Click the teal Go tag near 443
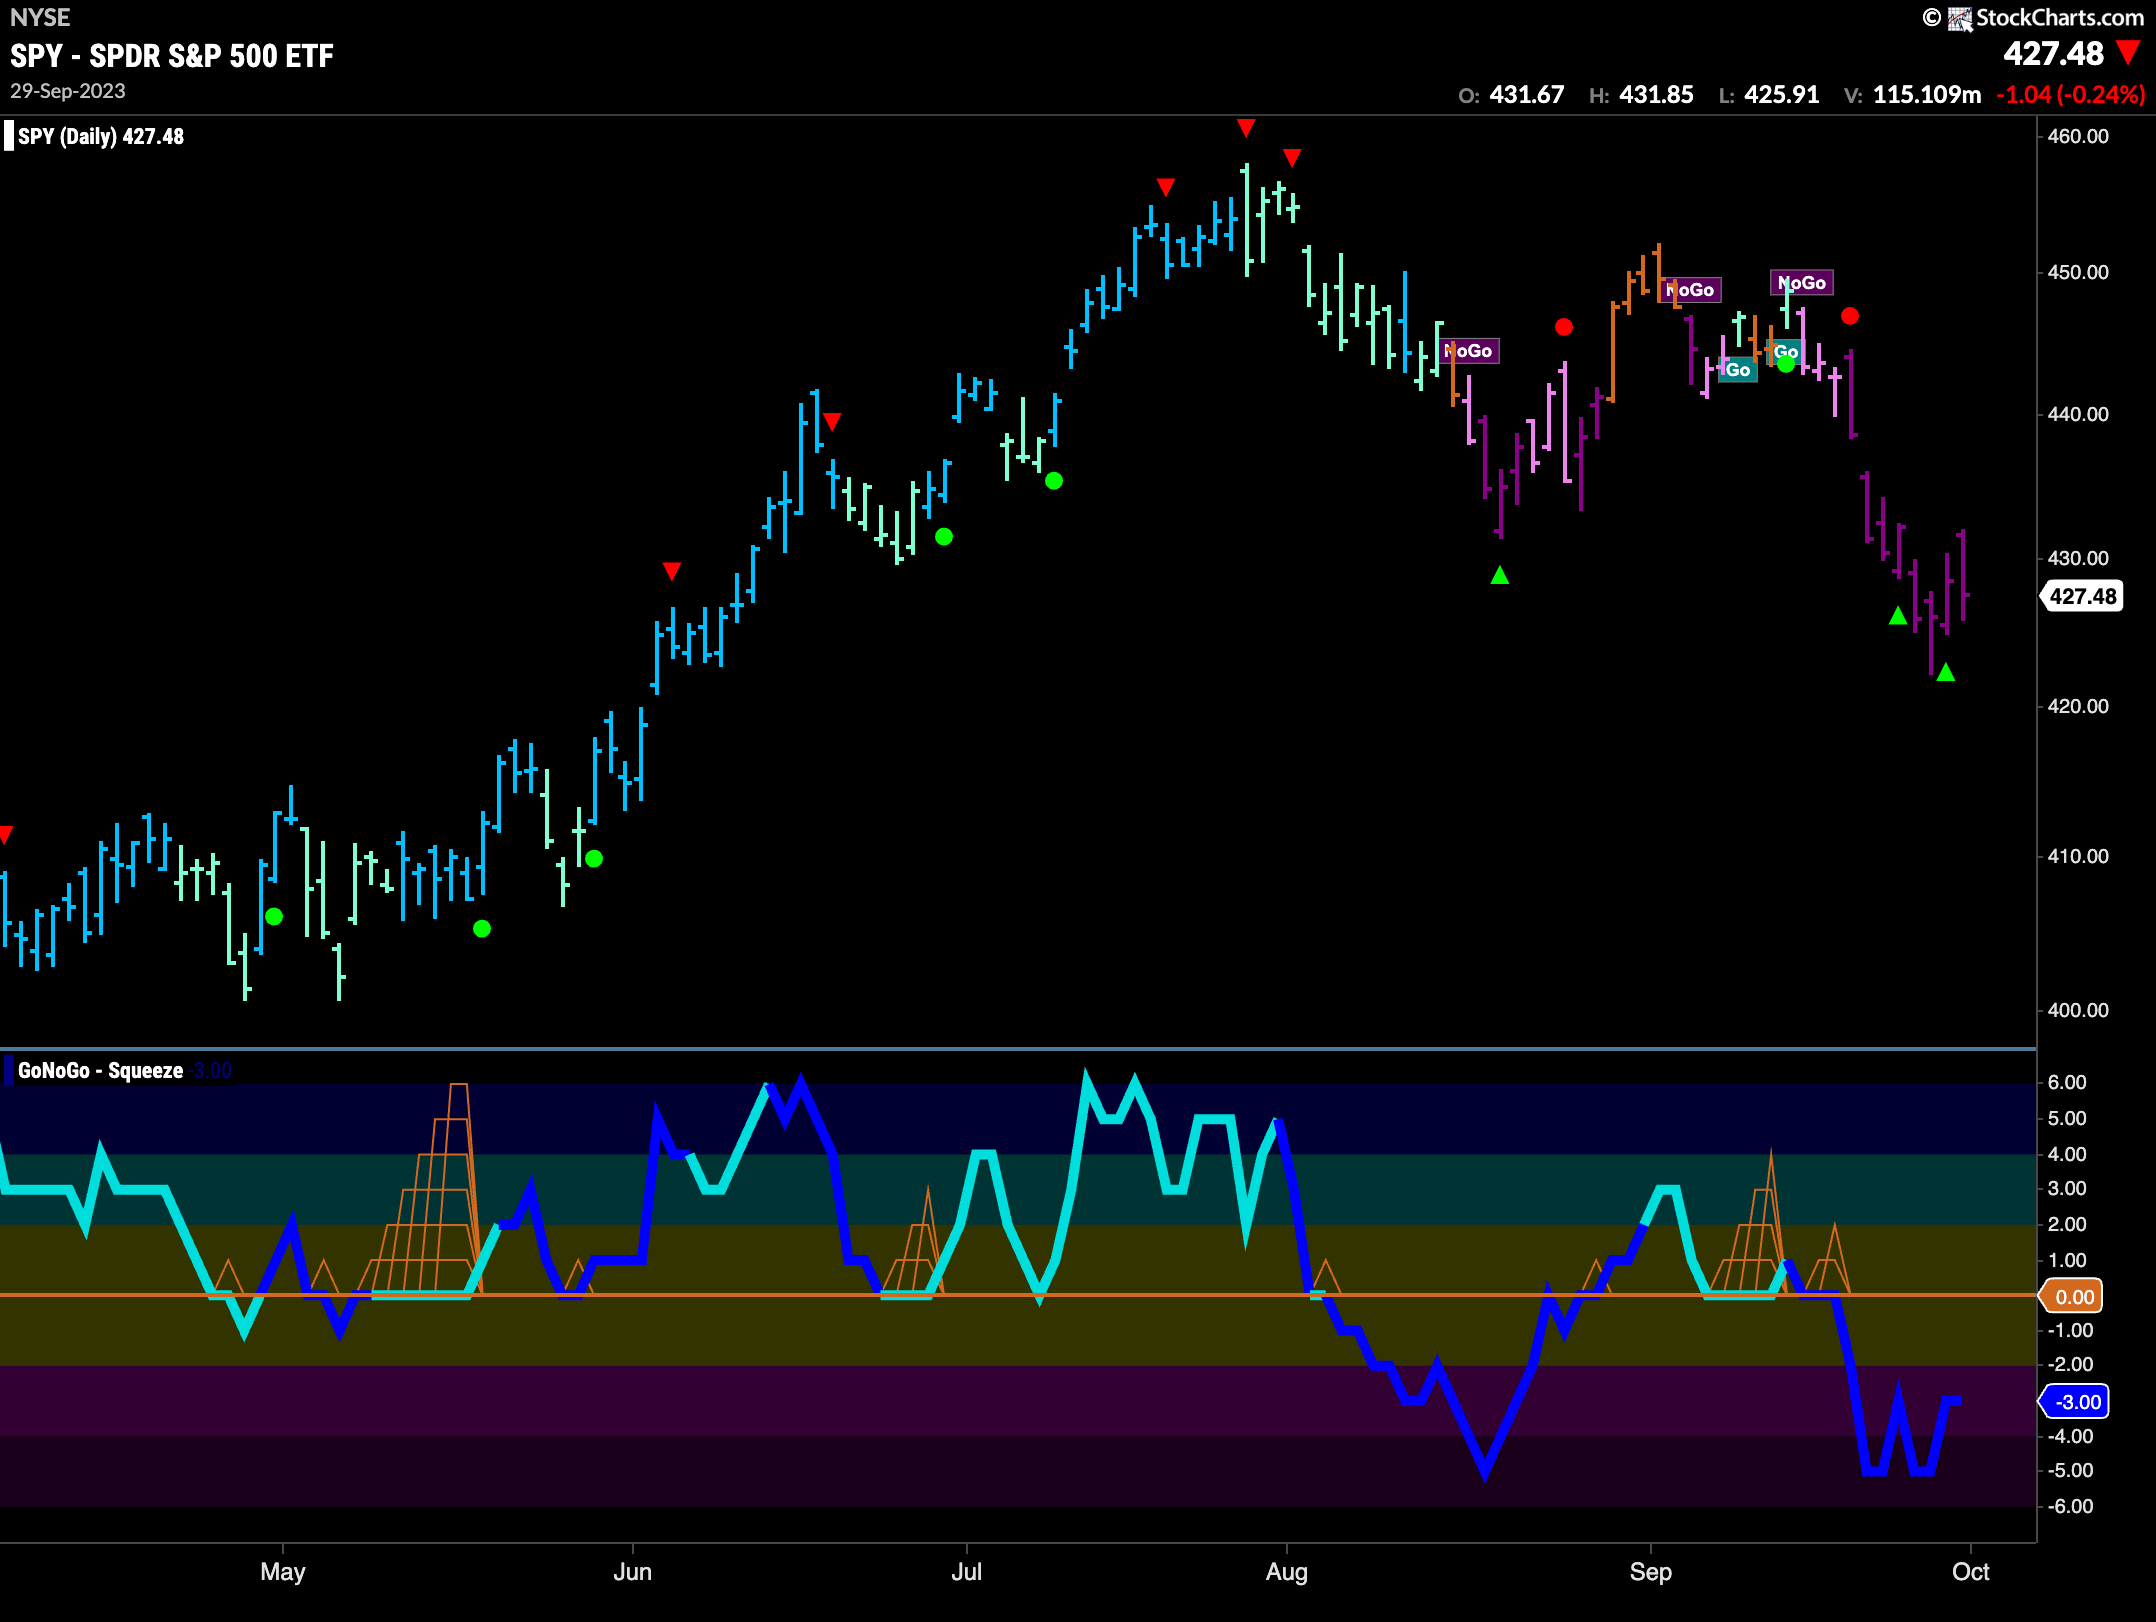This screenshot has width=2156, height=1622. [1738, 370]
